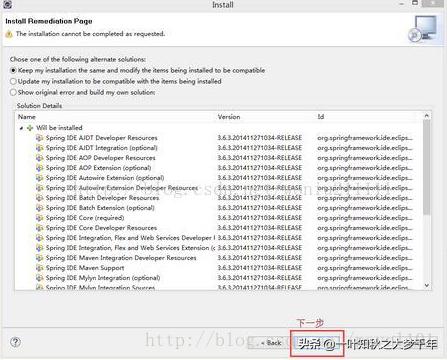Click the scroll down arrow of solution list
Image resolution: width=447 pixels, height=360 pixels.
click(427, 285)
